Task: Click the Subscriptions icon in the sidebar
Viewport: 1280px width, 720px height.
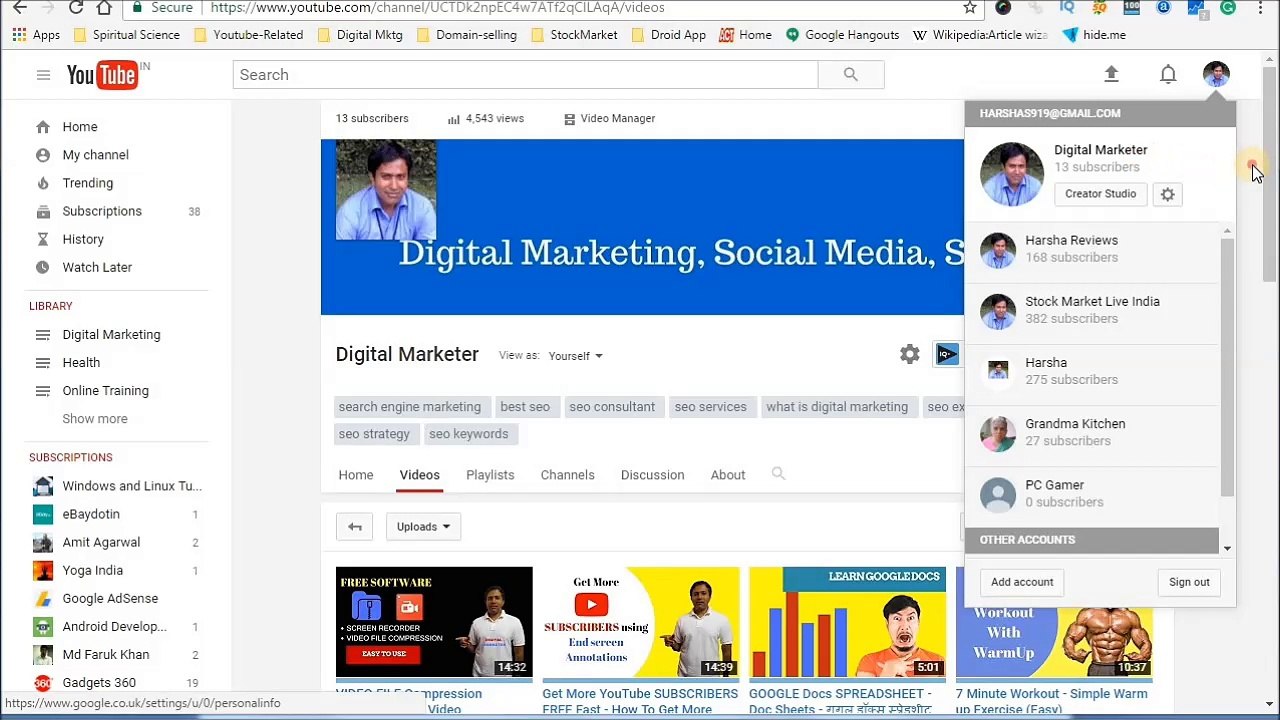Action: pos(42,211)
